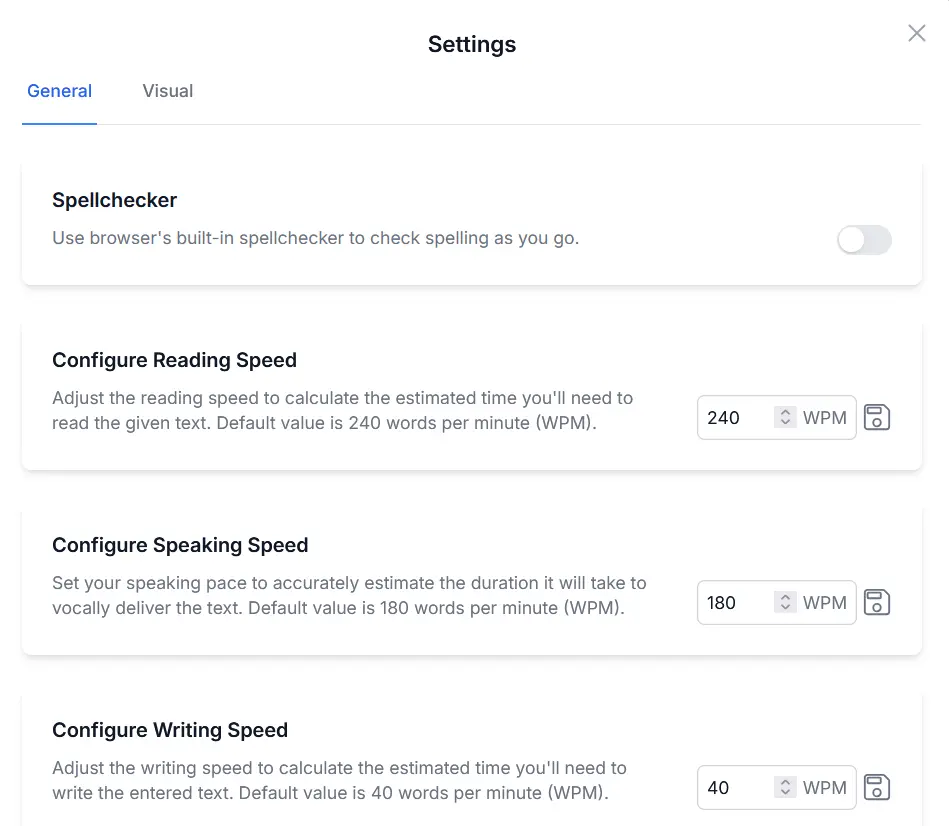Click the 240 WPM reading speed input
This screenshot has height=826, width=949.
(735, 417)
